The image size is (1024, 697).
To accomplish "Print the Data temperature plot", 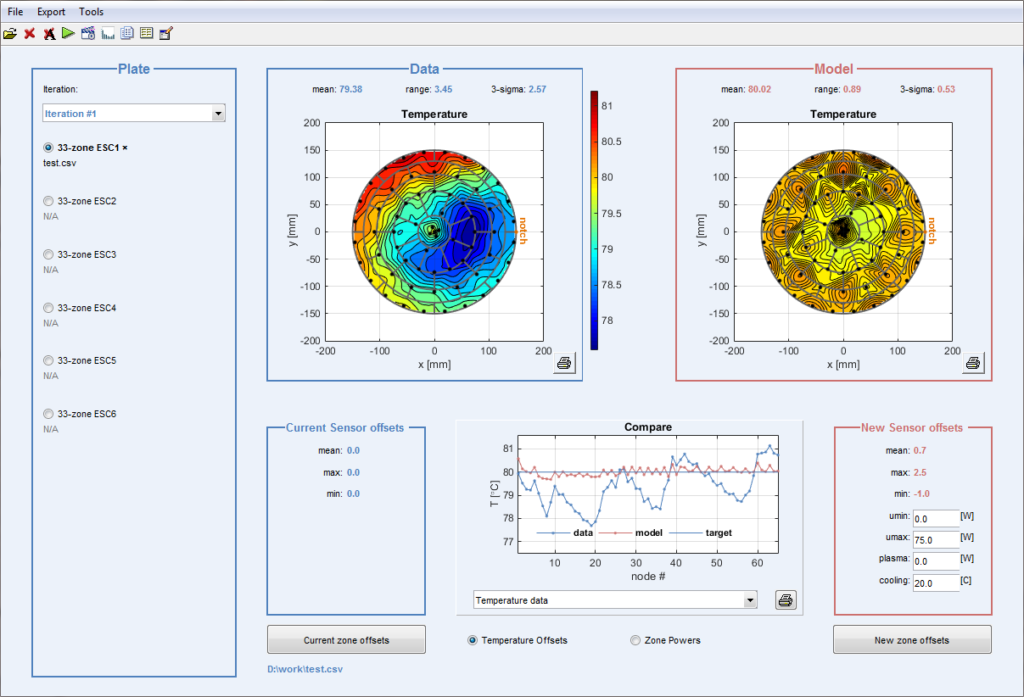I will [x=564, y=363].
